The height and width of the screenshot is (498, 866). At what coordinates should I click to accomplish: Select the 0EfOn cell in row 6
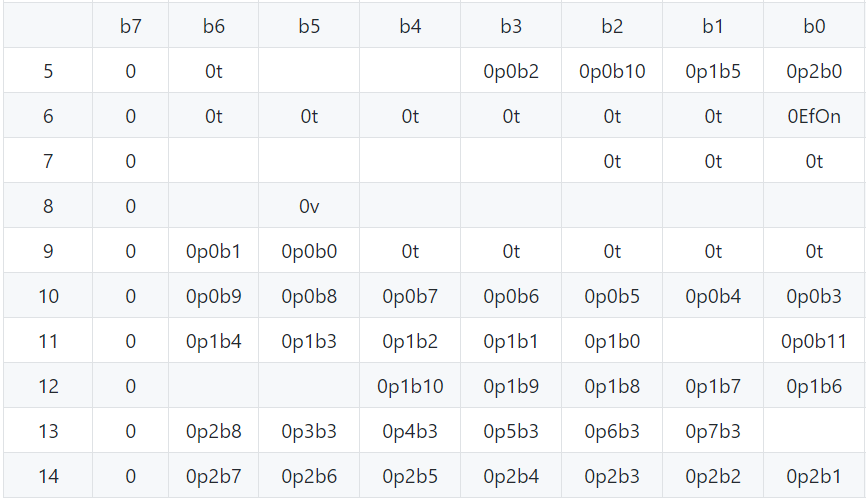click(x=814, y=117)
